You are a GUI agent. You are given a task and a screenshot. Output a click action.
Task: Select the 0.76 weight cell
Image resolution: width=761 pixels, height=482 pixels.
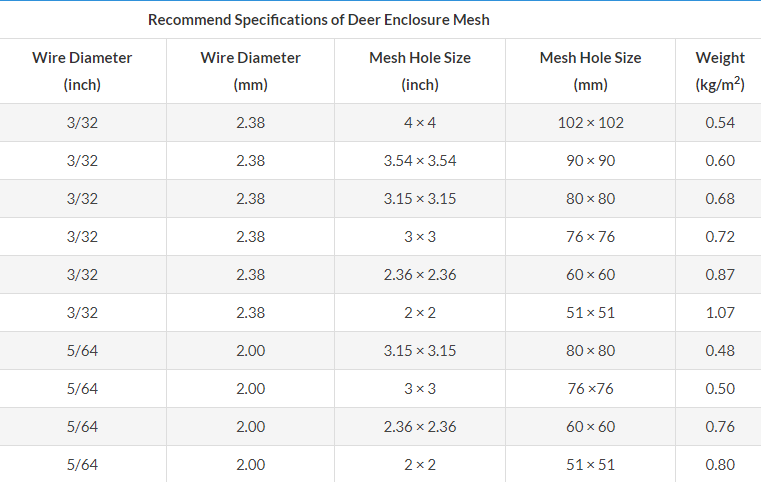(x=720, y=427)
